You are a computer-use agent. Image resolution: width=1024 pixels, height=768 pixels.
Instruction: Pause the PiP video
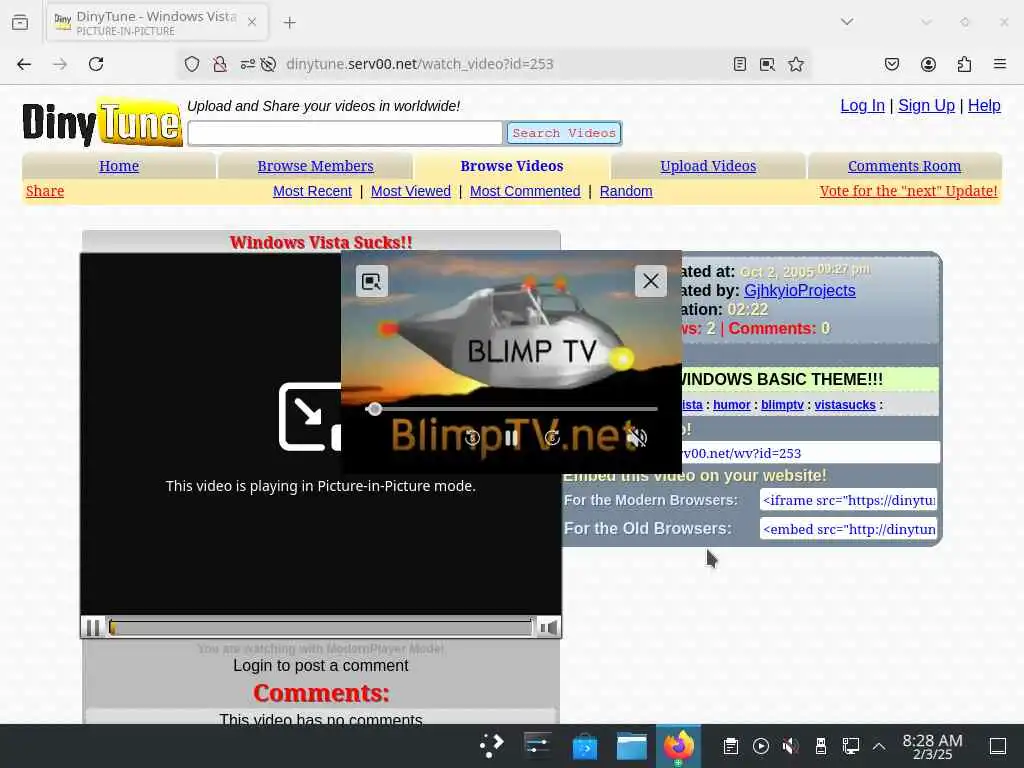[x=511, y=438]
